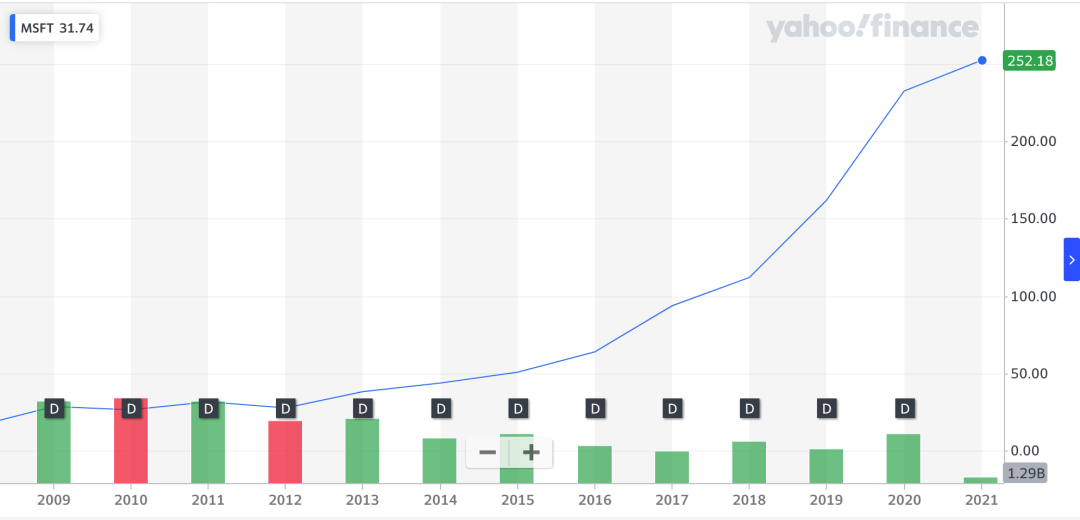Click the 2011 dividend D marker

pyautogui.click(x=208, y=408)
